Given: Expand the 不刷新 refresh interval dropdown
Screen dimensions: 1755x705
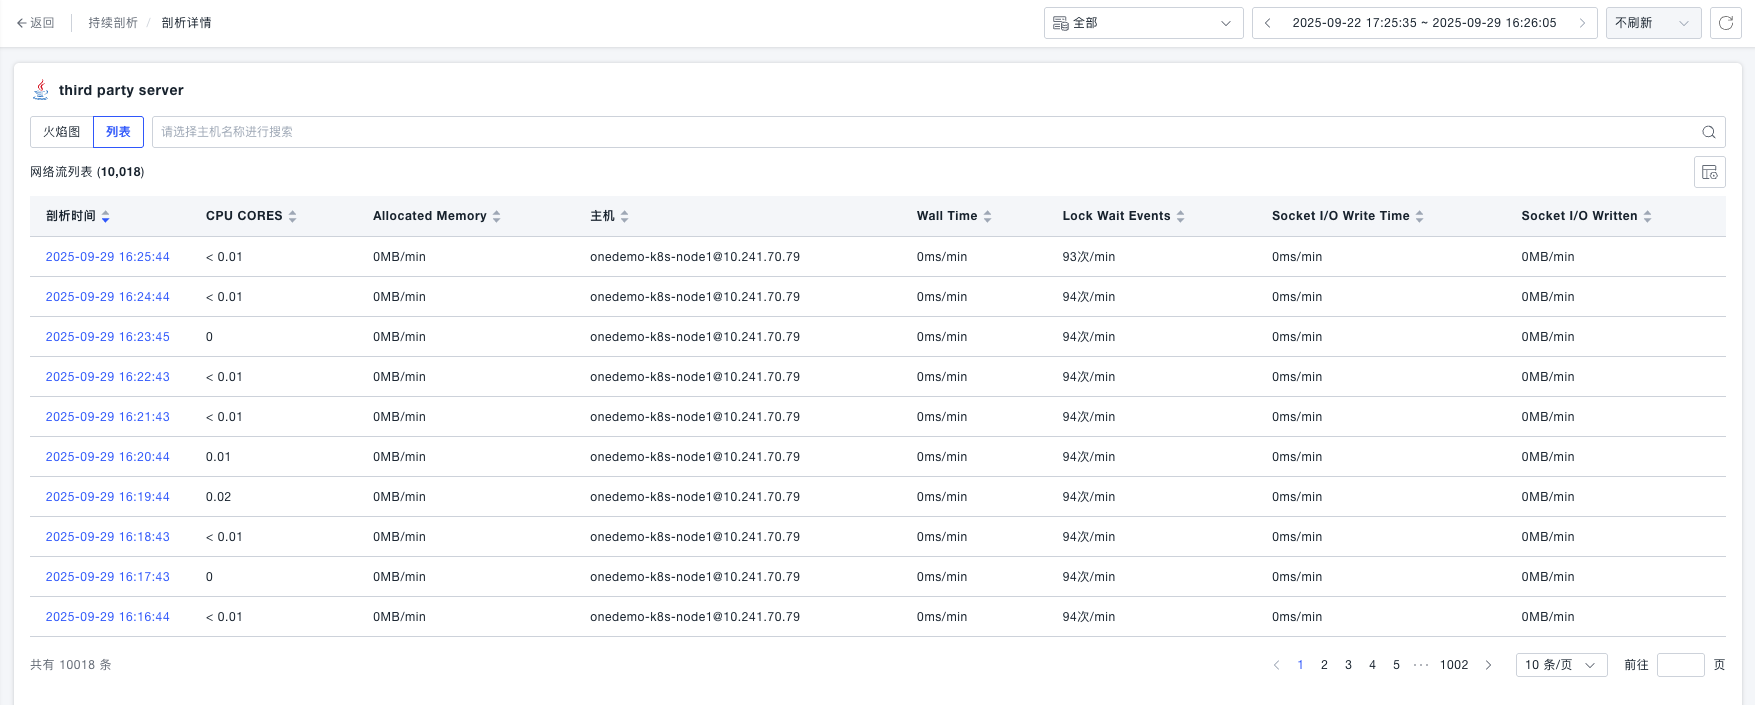Looking at the screenshot, I should click(x=1652, y=23).
